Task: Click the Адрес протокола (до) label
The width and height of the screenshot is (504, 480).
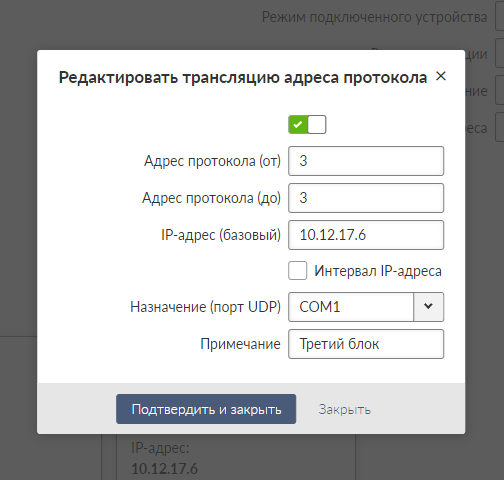Action: click(211, 198)
